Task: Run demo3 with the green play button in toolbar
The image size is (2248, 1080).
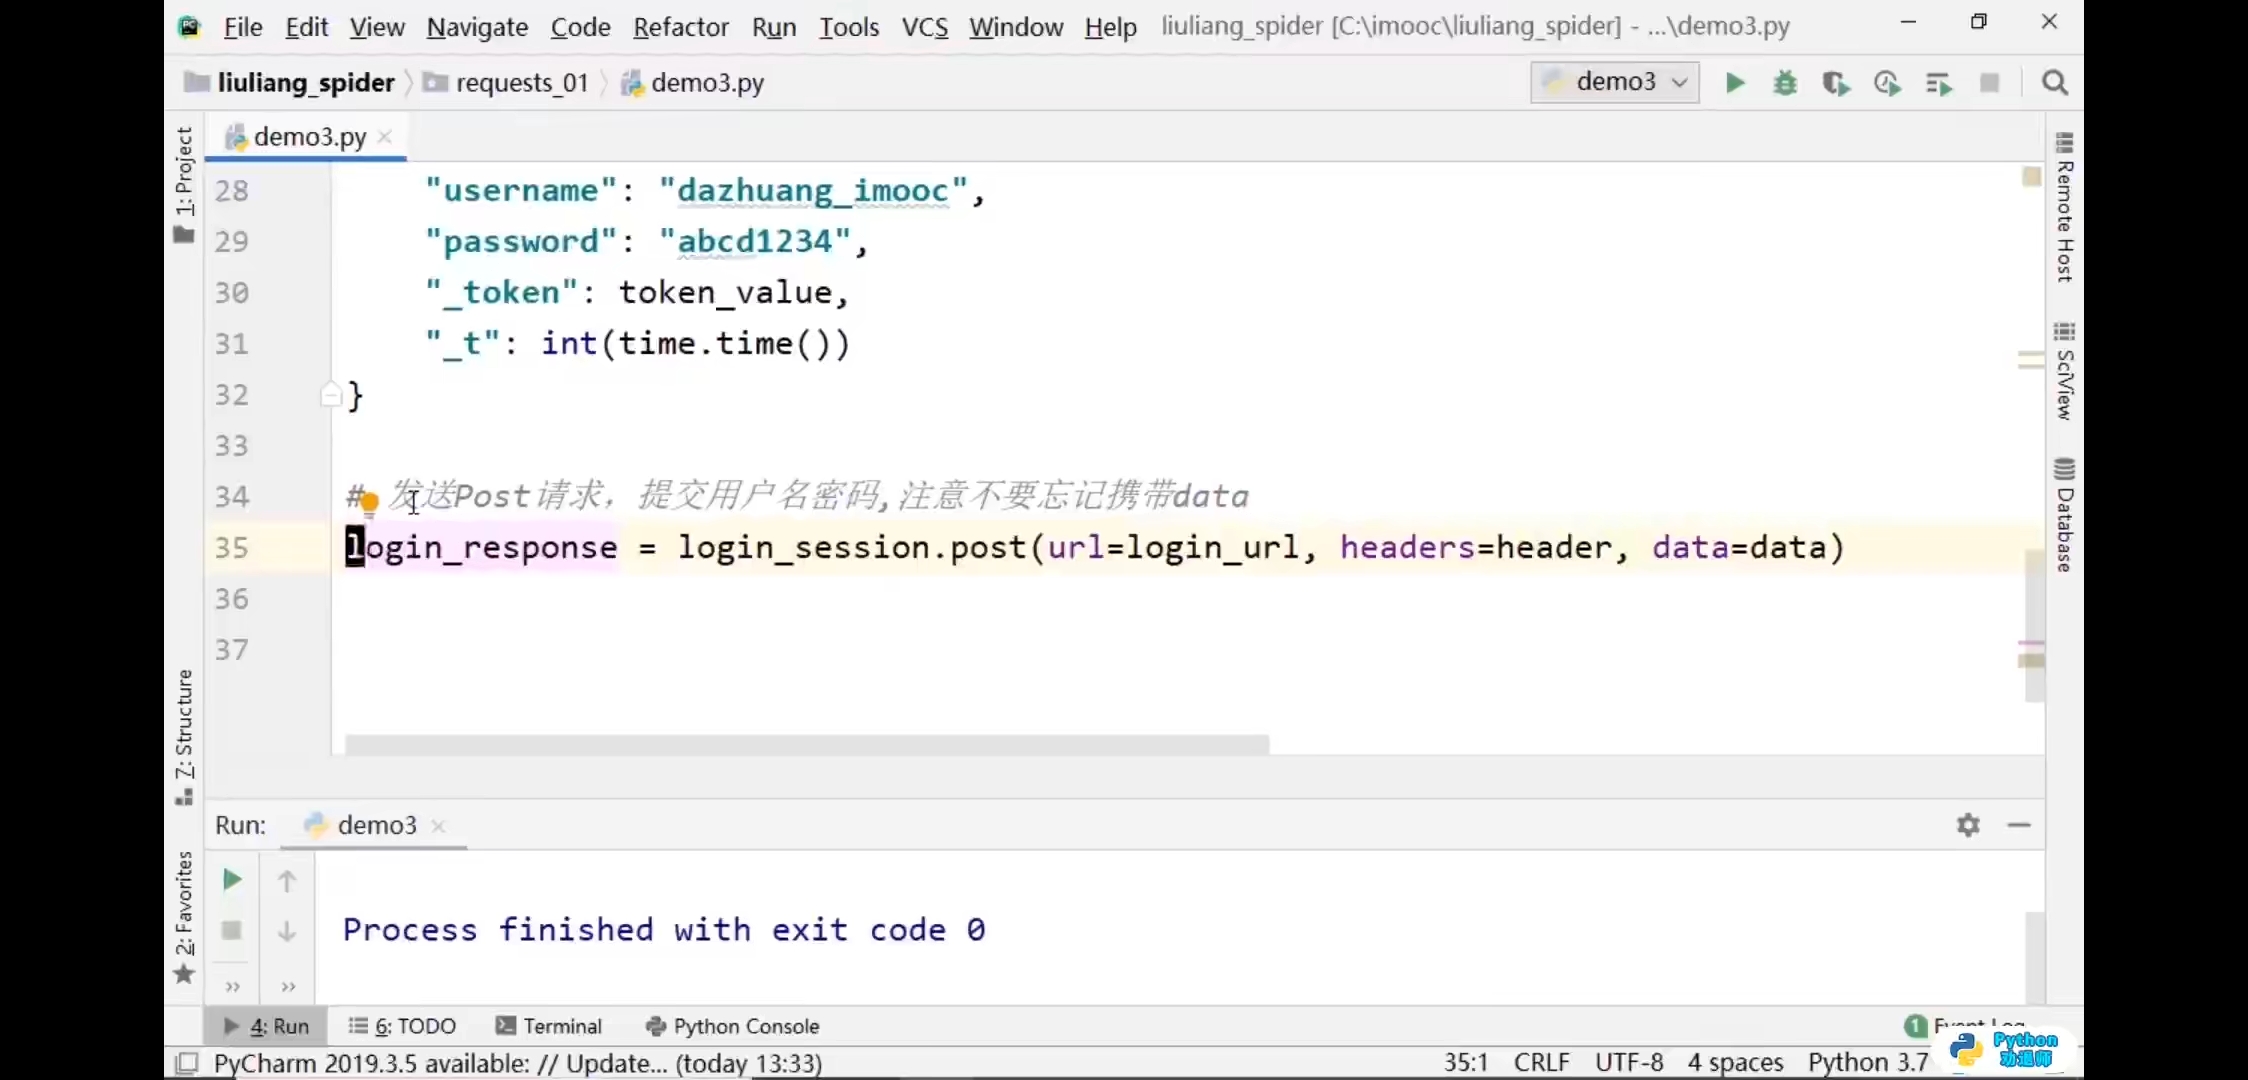Action: click(1735, 83)
